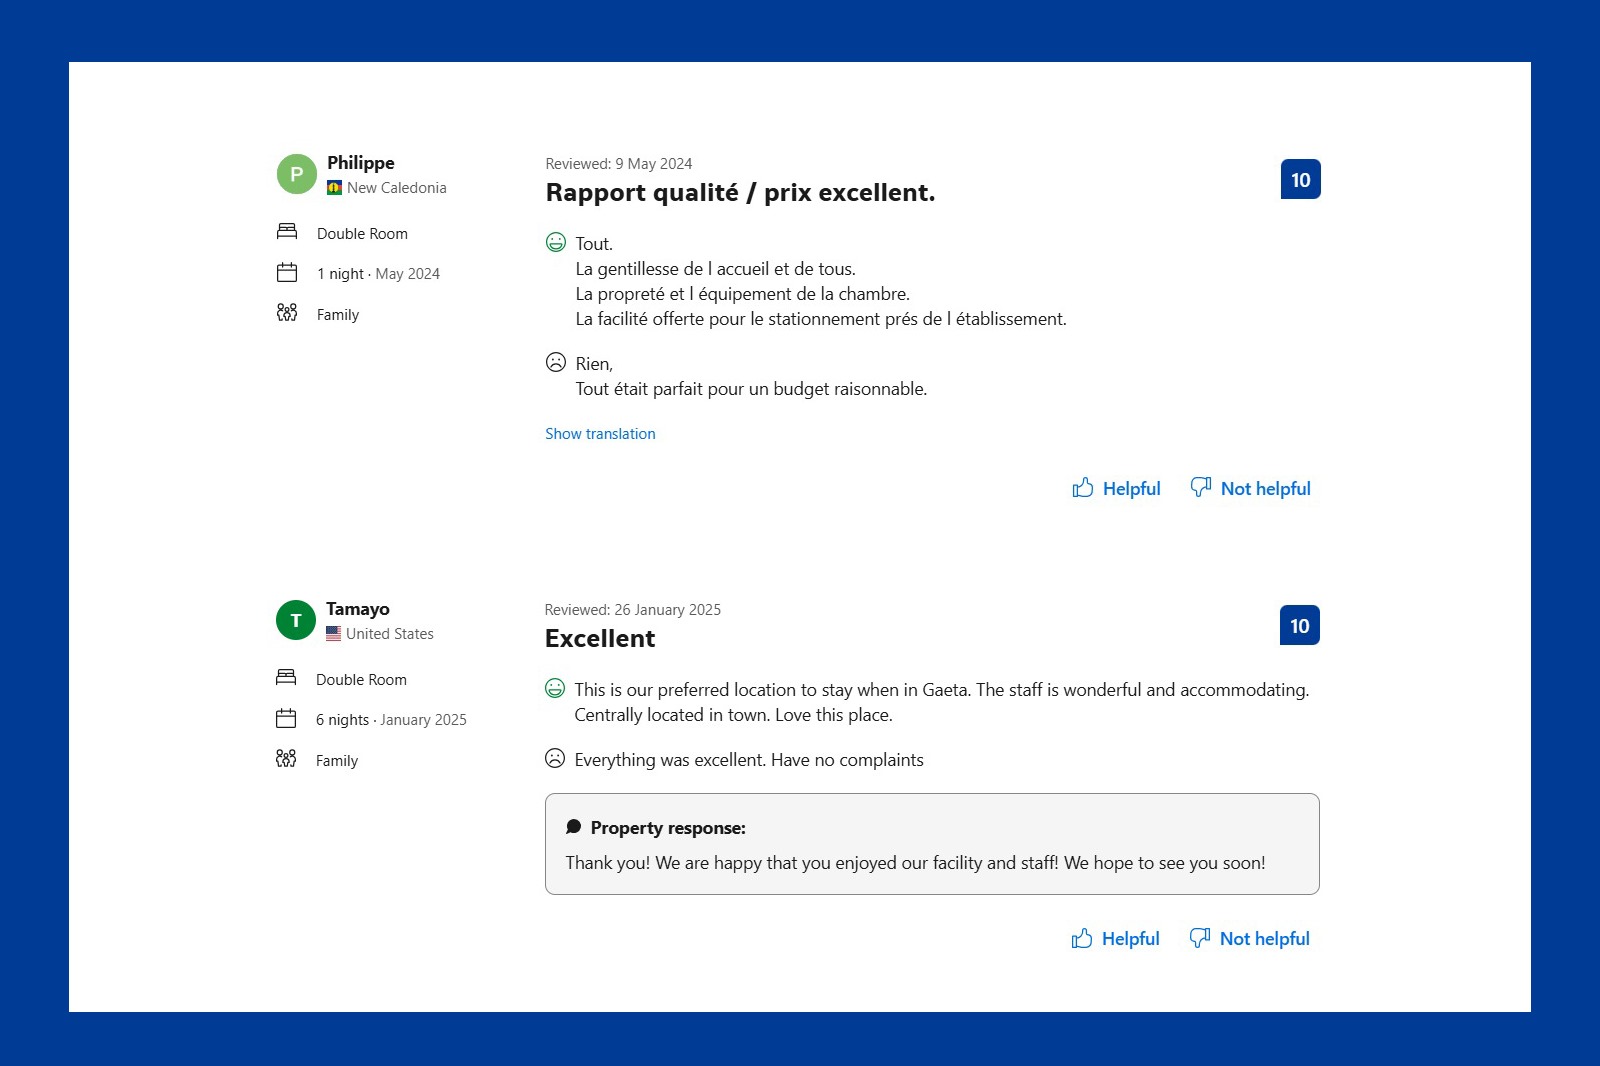Image resolution: width=1600 pixels, height=1066 pixels.
Task: Click Philippe's green P avatar
Action: point(296,174)
